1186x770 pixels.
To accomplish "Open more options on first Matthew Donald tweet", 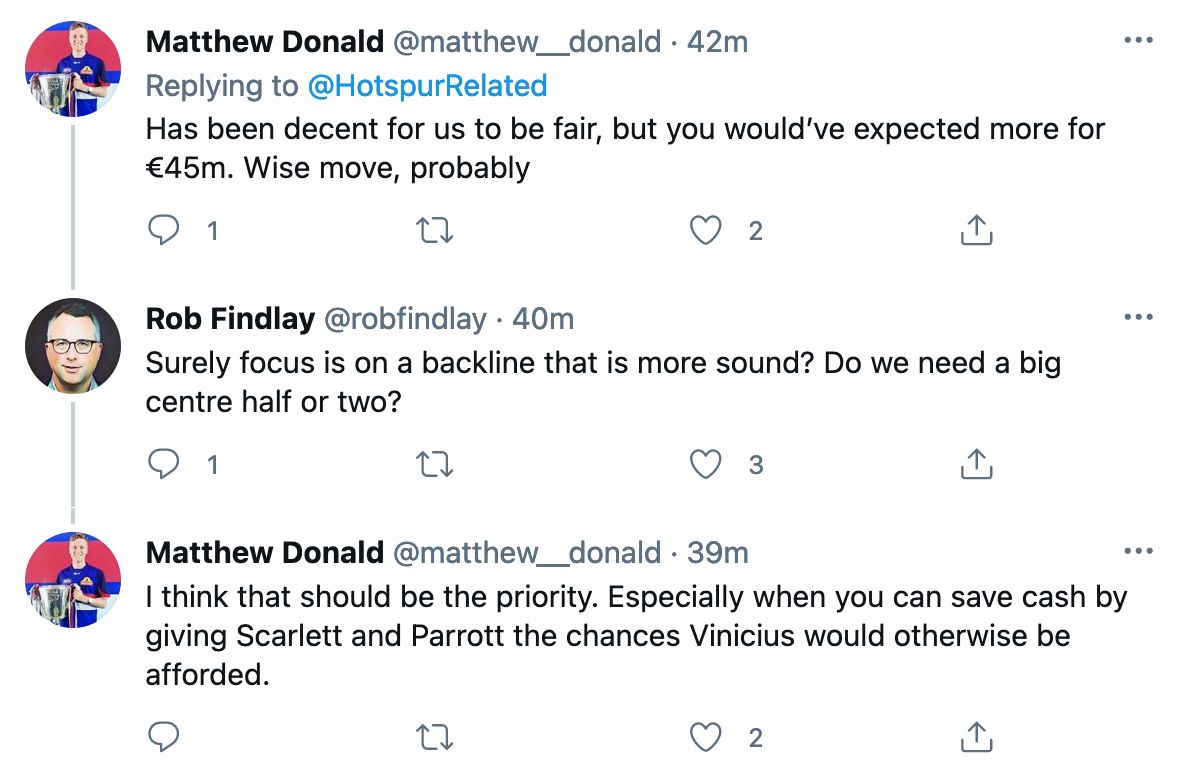I will pyautogui.click(x=1138, y=42).
